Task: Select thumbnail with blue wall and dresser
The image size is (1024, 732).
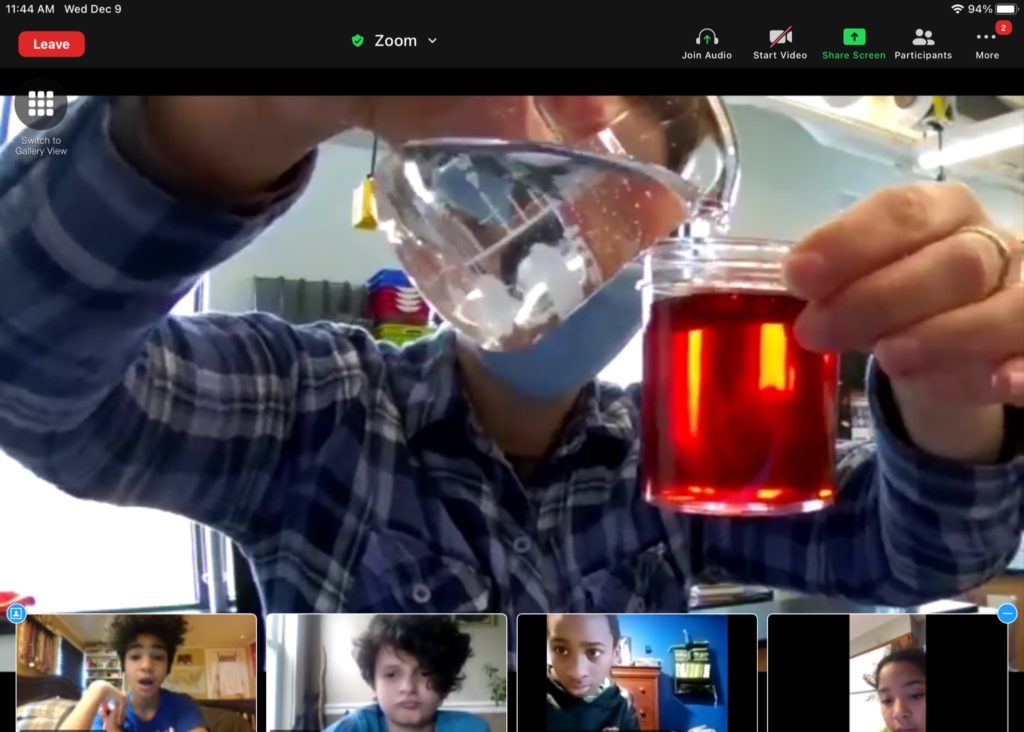Action: click(x=637, y=673)
